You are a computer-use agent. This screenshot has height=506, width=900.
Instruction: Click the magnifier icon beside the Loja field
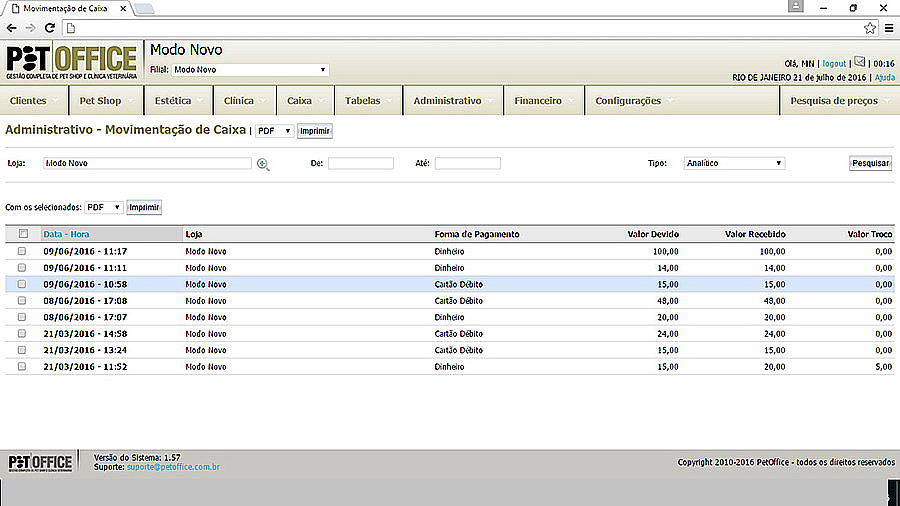[x=263, y=164]
